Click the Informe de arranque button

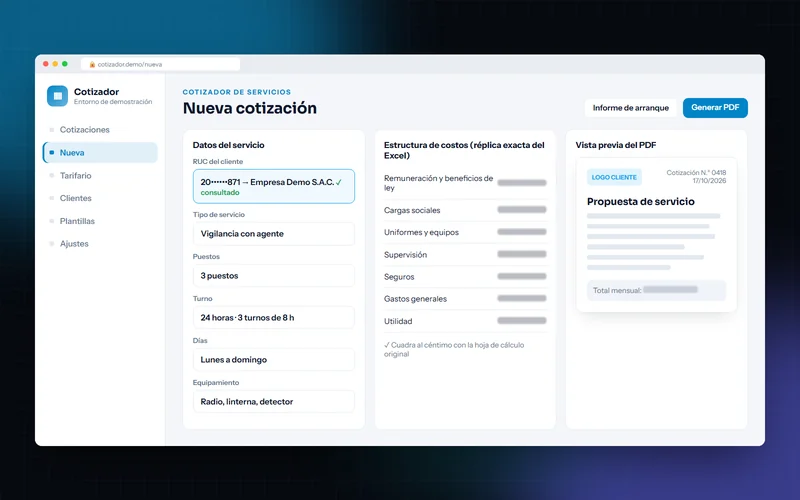pyautogui.click(x=631, y=108)
